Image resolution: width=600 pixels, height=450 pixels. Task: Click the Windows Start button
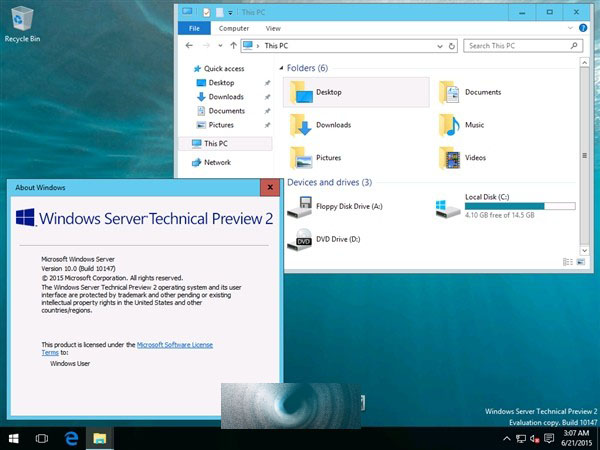[x=14, y=438]
